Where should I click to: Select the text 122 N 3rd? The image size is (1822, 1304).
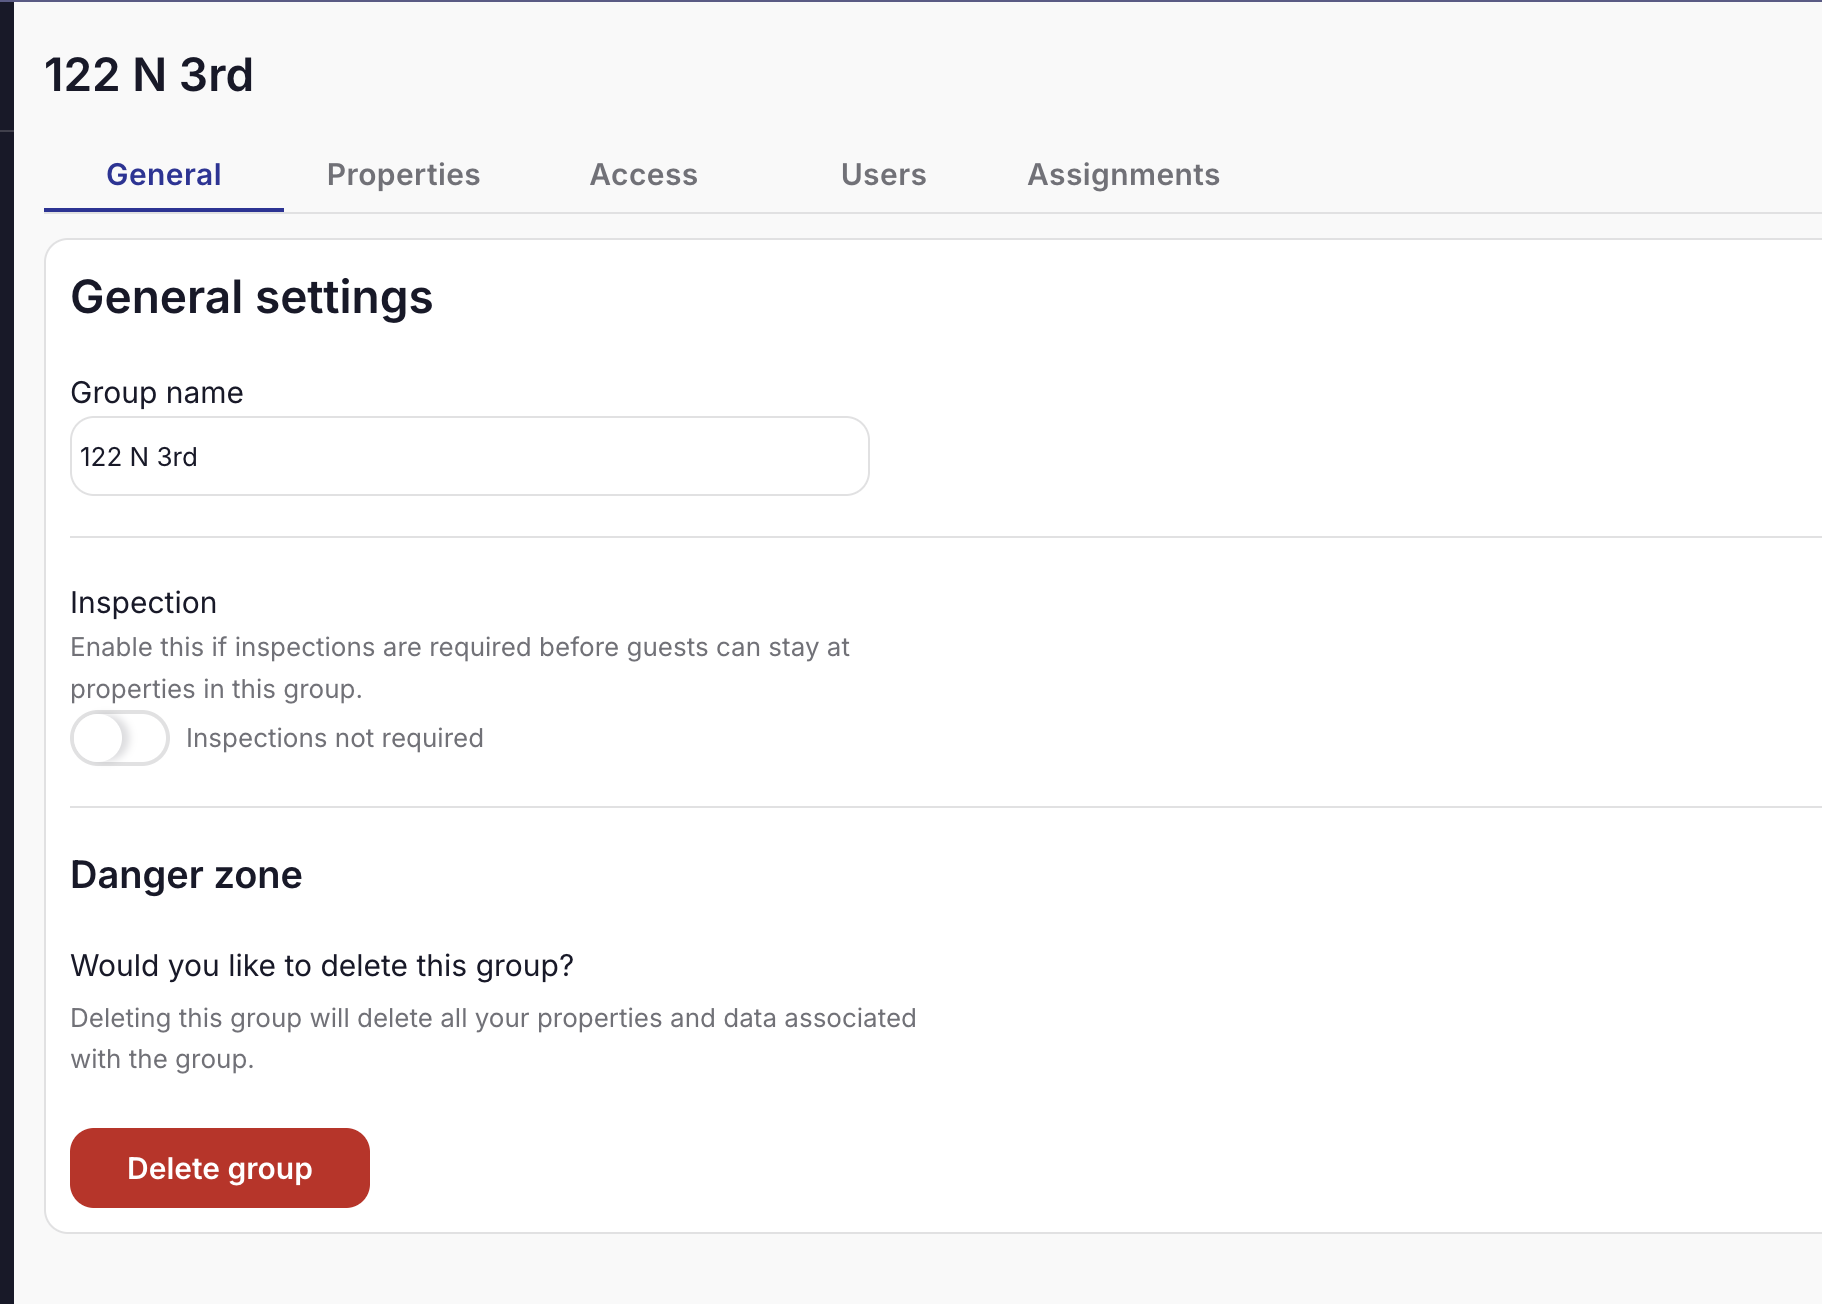[138, 456]
